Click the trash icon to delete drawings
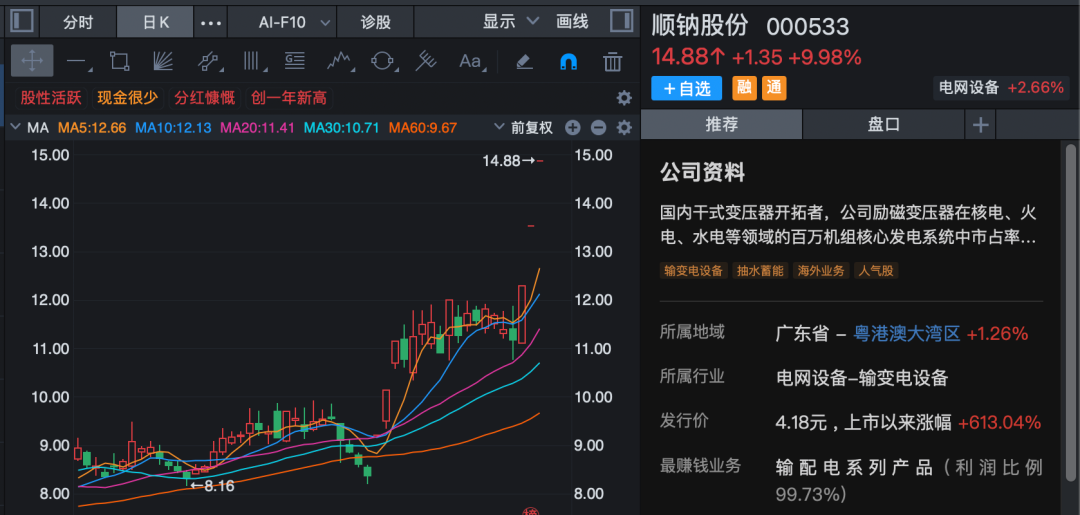1080x515 pixels. (612, 62)
